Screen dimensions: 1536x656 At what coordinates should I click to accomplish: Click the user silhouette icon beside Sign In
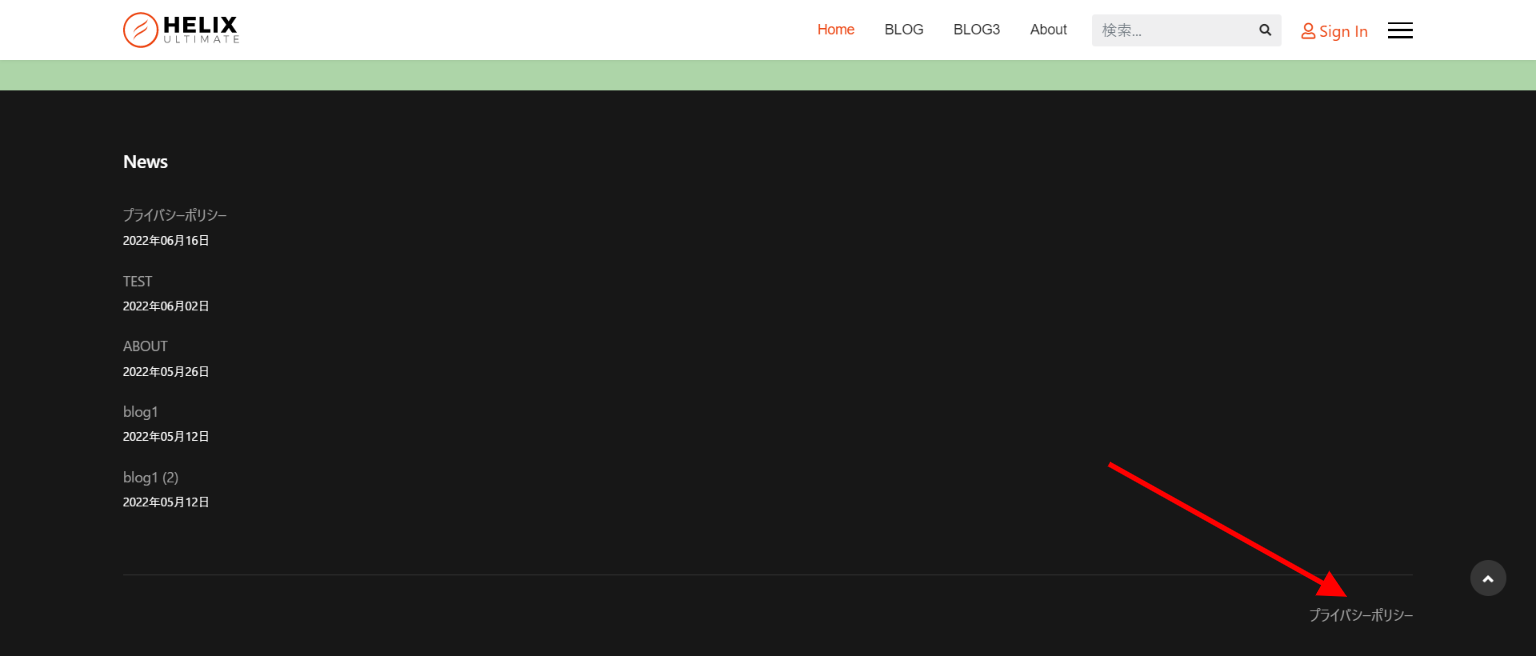1307,31
